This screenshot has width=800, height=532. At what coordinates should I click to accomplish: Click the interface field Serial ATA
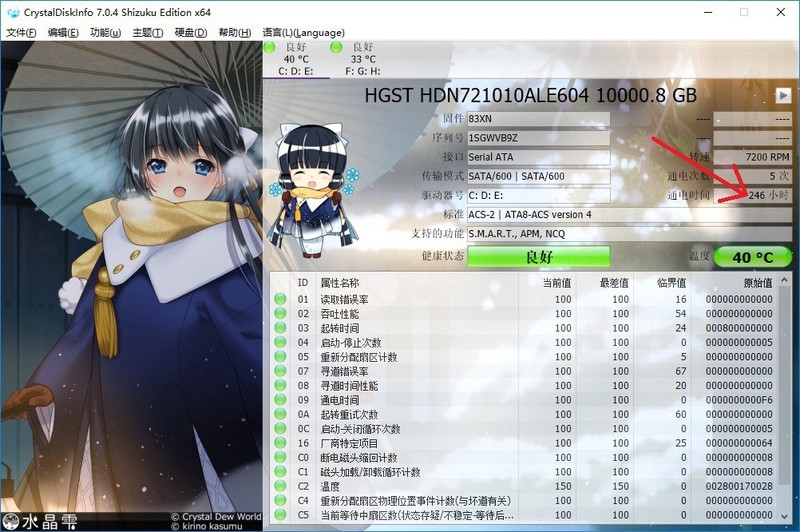click(x=539, y=157)
